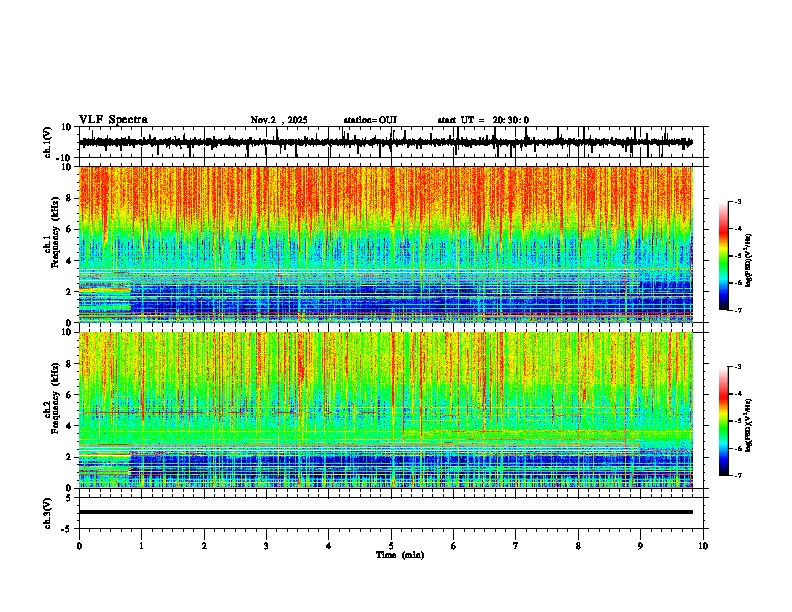Click the "ch.1(V)" waveform axis label
The image size is (792, 612).
click(48, 142)
